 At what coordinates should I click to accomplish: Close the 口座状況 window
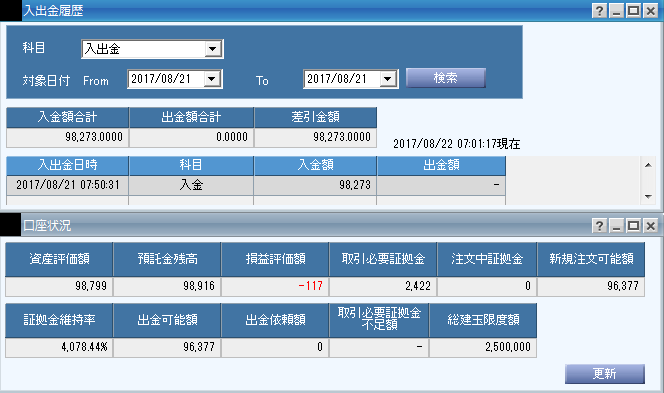(x=650, y=226)
